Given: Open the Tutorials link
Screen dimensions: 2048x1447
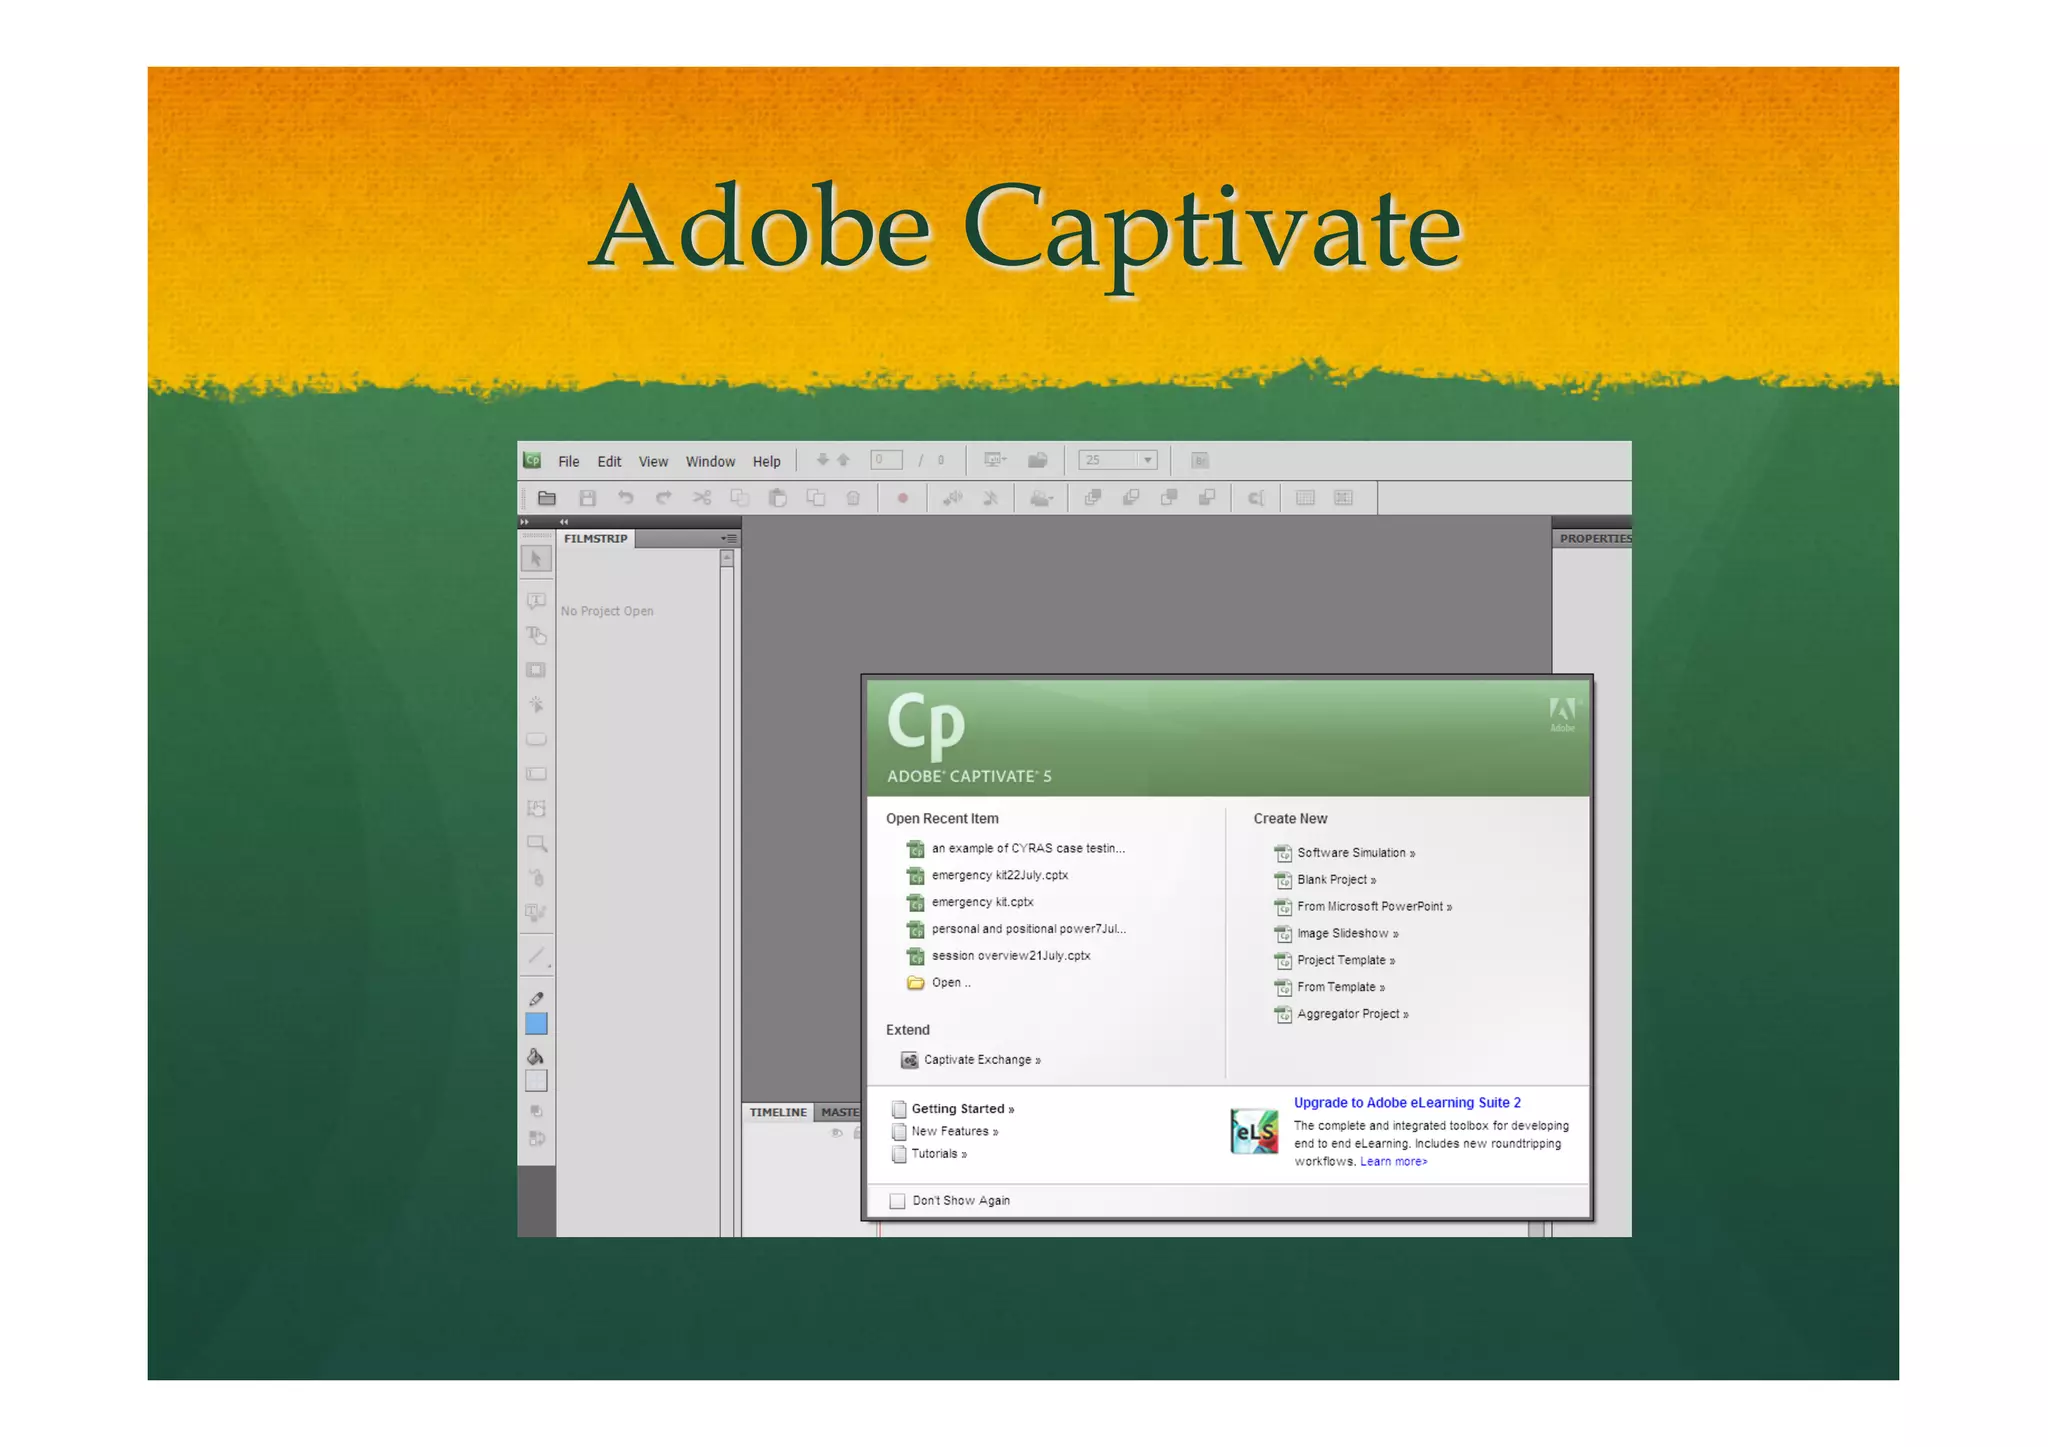Looking at the screenshot, I should 929,1154.
